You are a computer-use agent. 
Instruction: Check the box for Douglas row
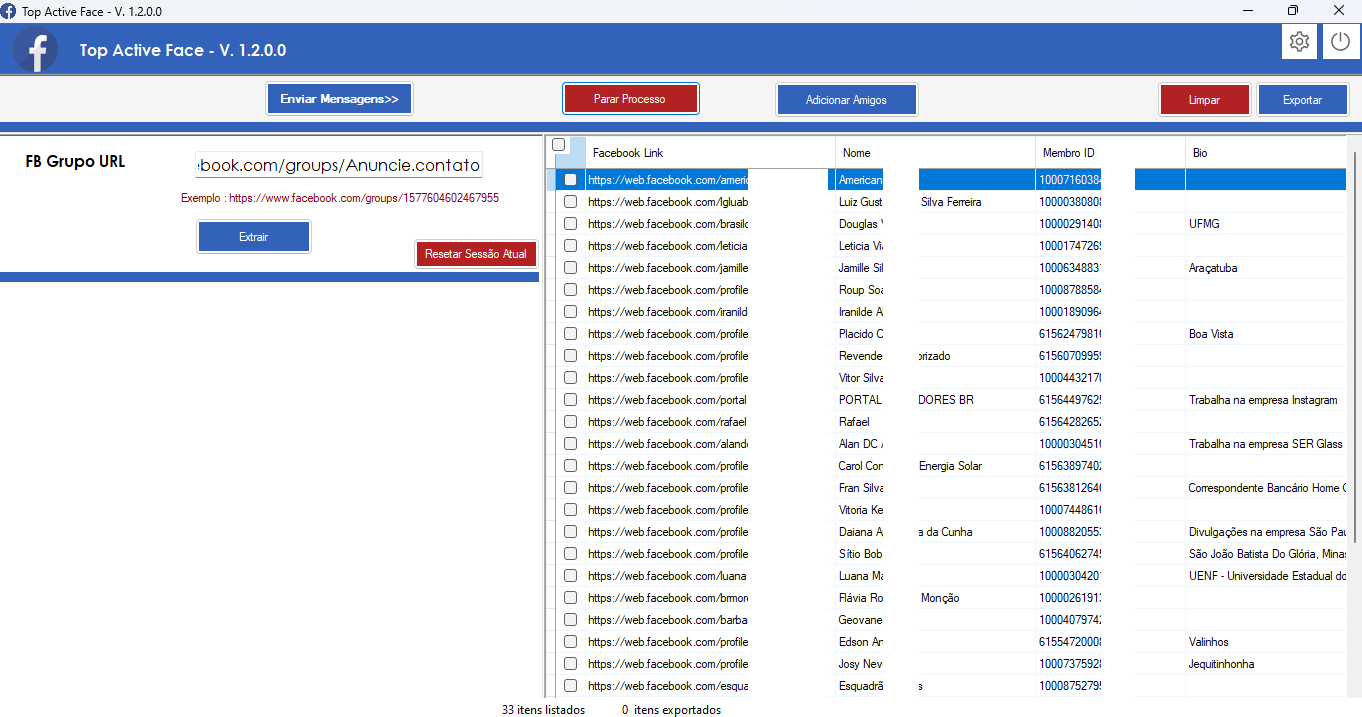[x=570, y=224]
